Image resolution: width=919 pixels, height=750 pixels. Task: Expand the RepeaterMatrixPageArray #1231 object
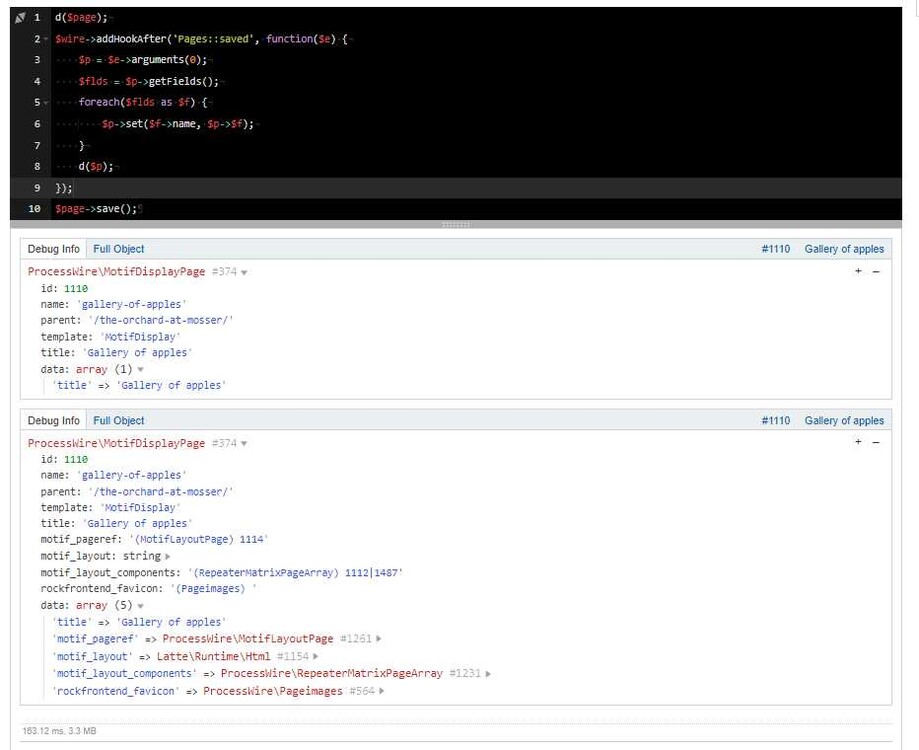pos(488,674)
